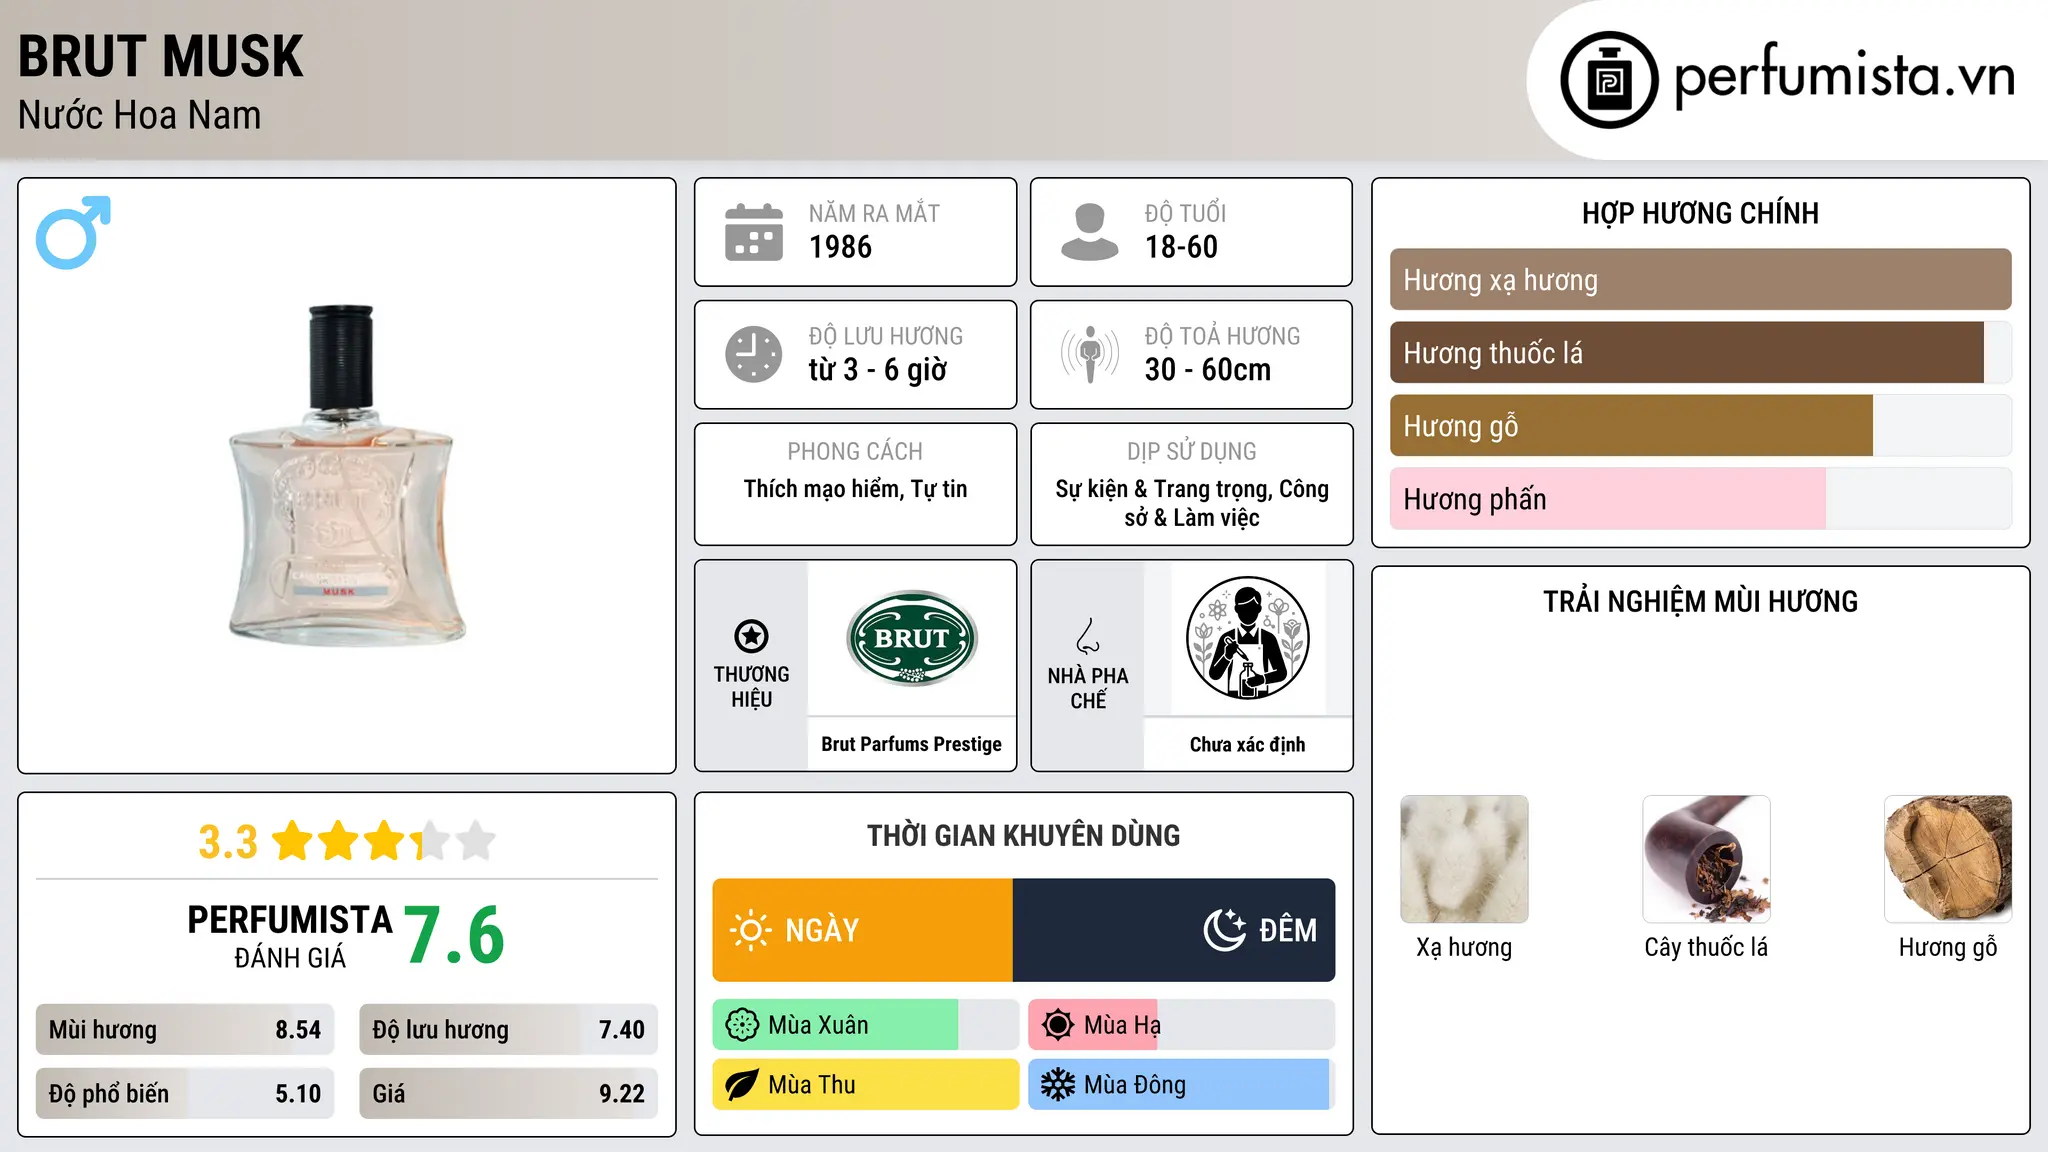Screen dimensions: 2048x1152
Task: Click the sun icon for Mùa Hạ
Action: [1058, 1025]
